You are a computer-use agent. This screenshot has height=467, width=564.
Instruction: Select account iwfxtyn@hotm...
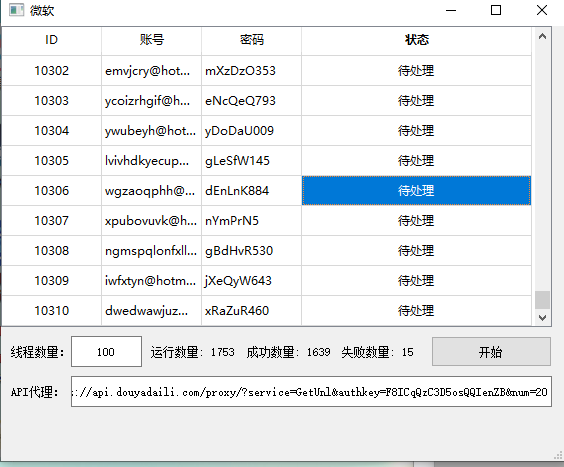pos(151,281)
